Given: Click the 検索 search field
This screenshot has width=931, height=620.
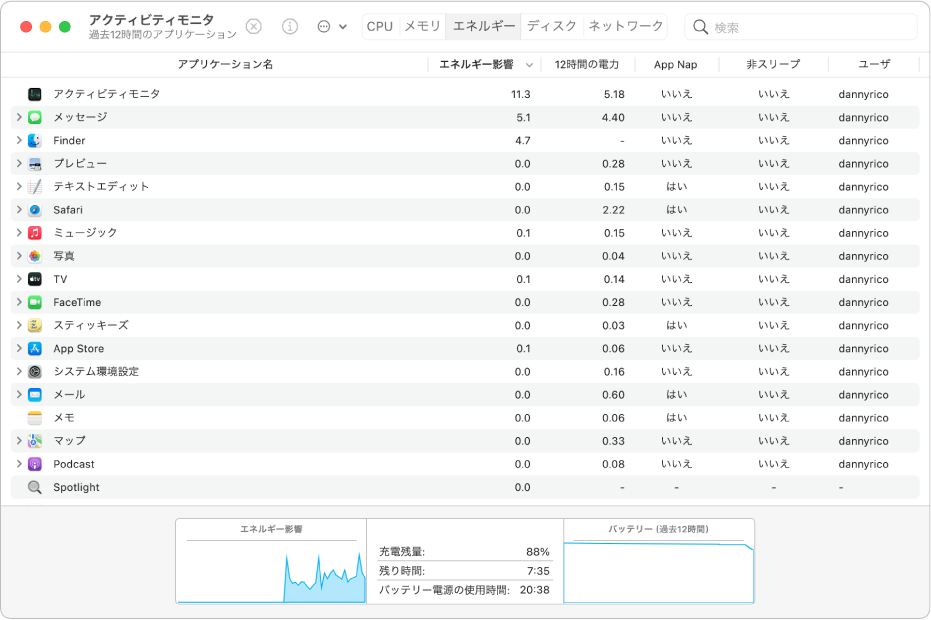Looking at the screenshot, I should click(801, 27).
